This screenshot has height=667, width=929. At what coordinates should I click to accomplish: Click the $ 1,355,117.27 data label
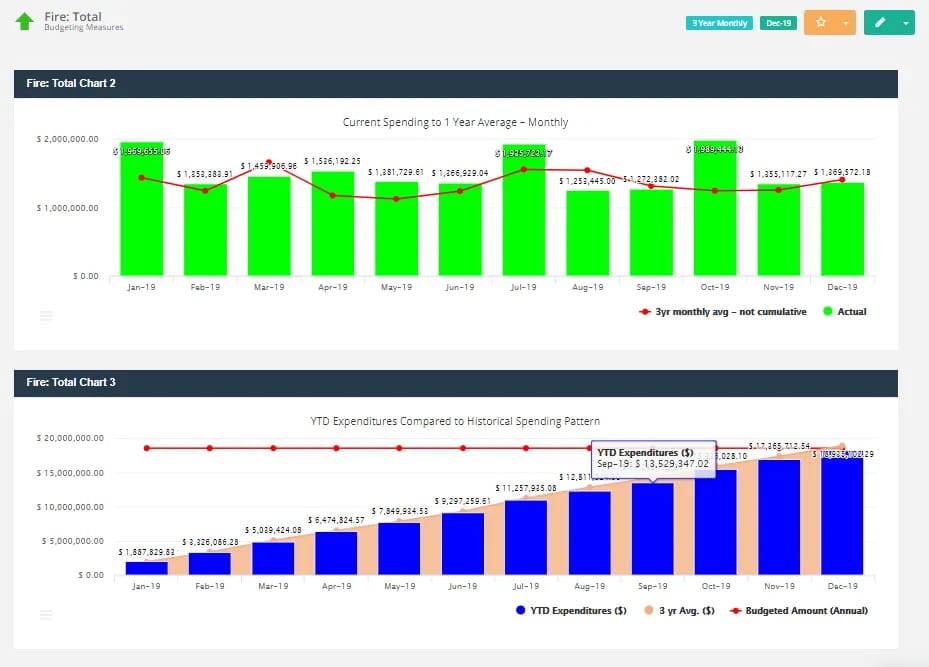point(778,174)
